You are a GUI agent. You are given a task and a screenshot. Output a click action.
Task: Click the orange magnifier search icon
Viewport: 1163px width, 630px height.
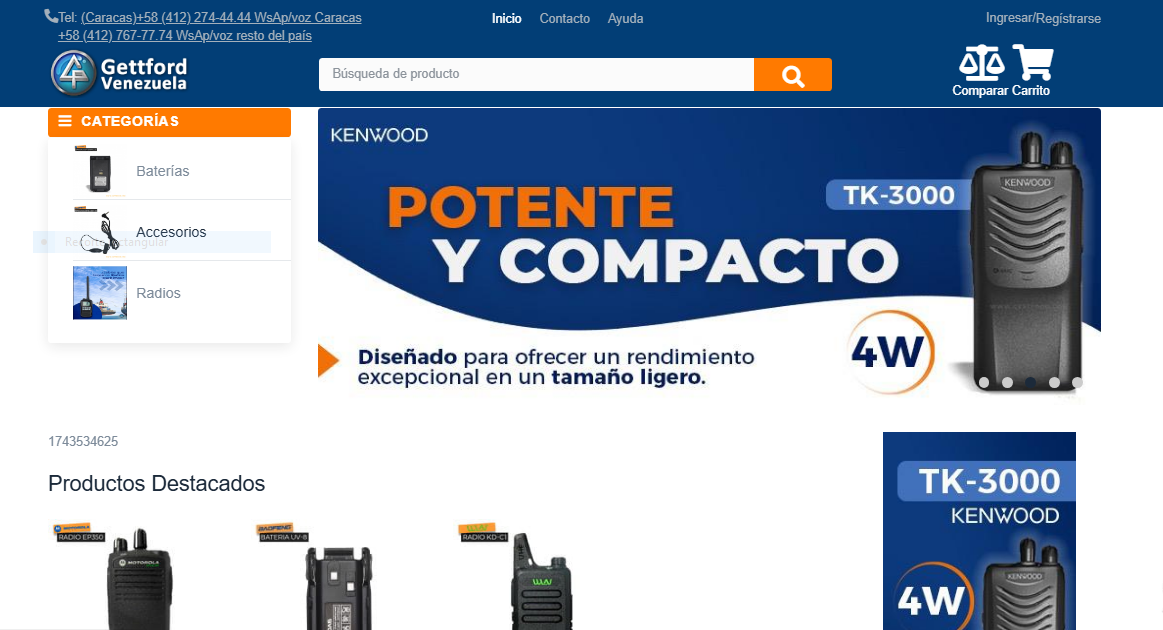793,75
